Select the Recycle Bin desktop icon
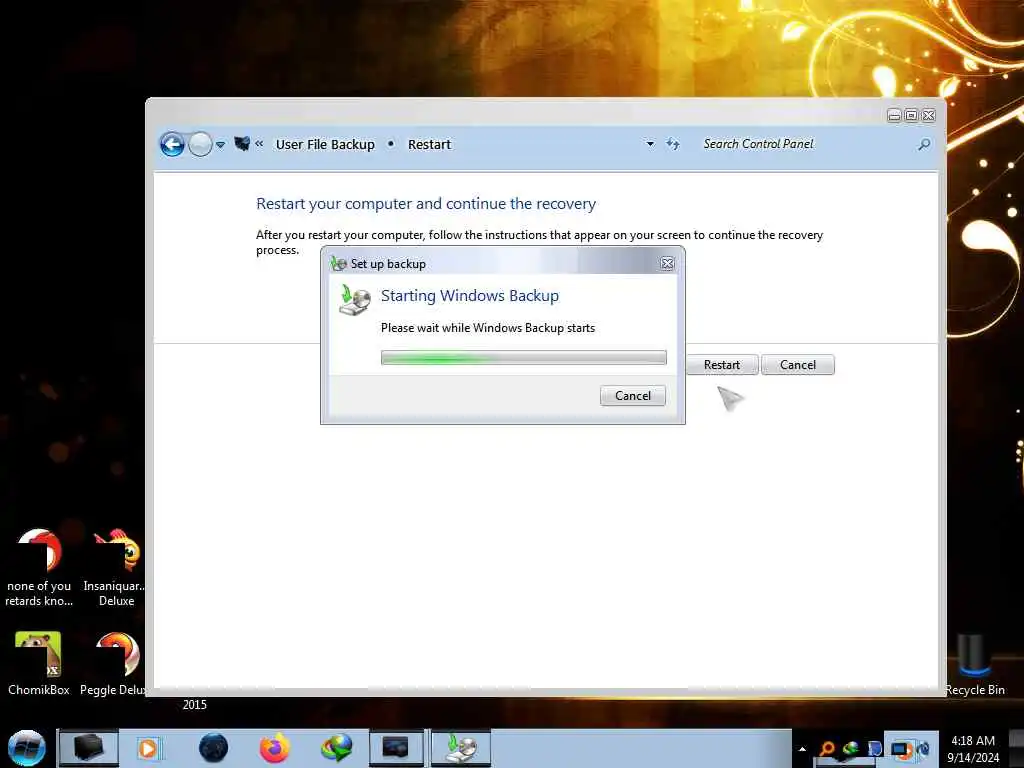Image resolution: width=1024 pixels, height=768 pixels. coord(974,663)
